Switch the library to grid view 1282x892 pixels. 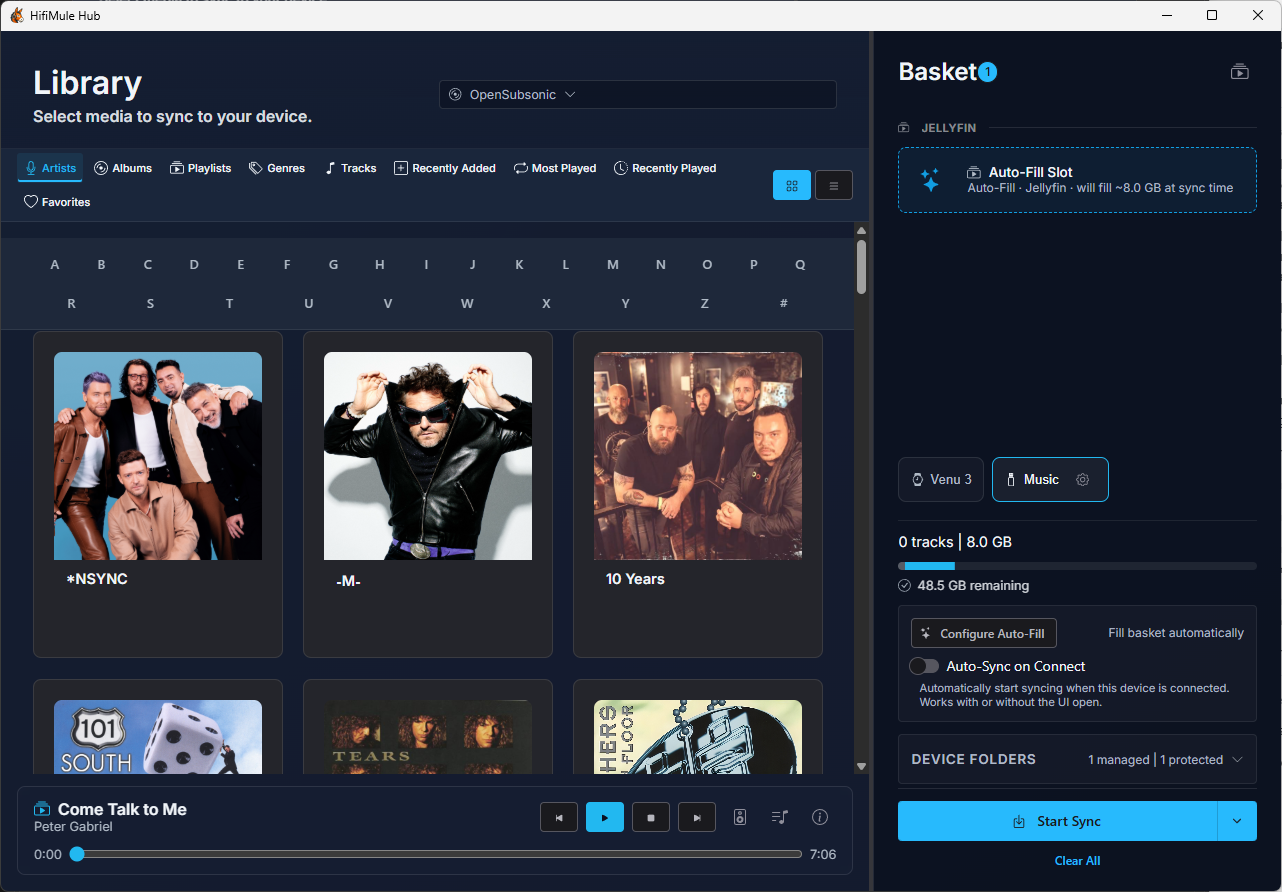(792, 185)
